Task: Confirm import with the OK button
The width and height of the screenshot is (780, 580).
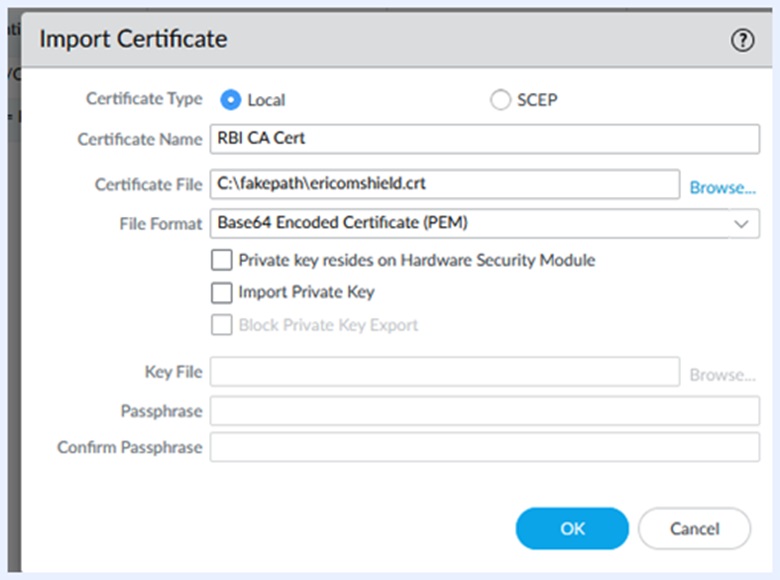Action: (x=572, y=529)
